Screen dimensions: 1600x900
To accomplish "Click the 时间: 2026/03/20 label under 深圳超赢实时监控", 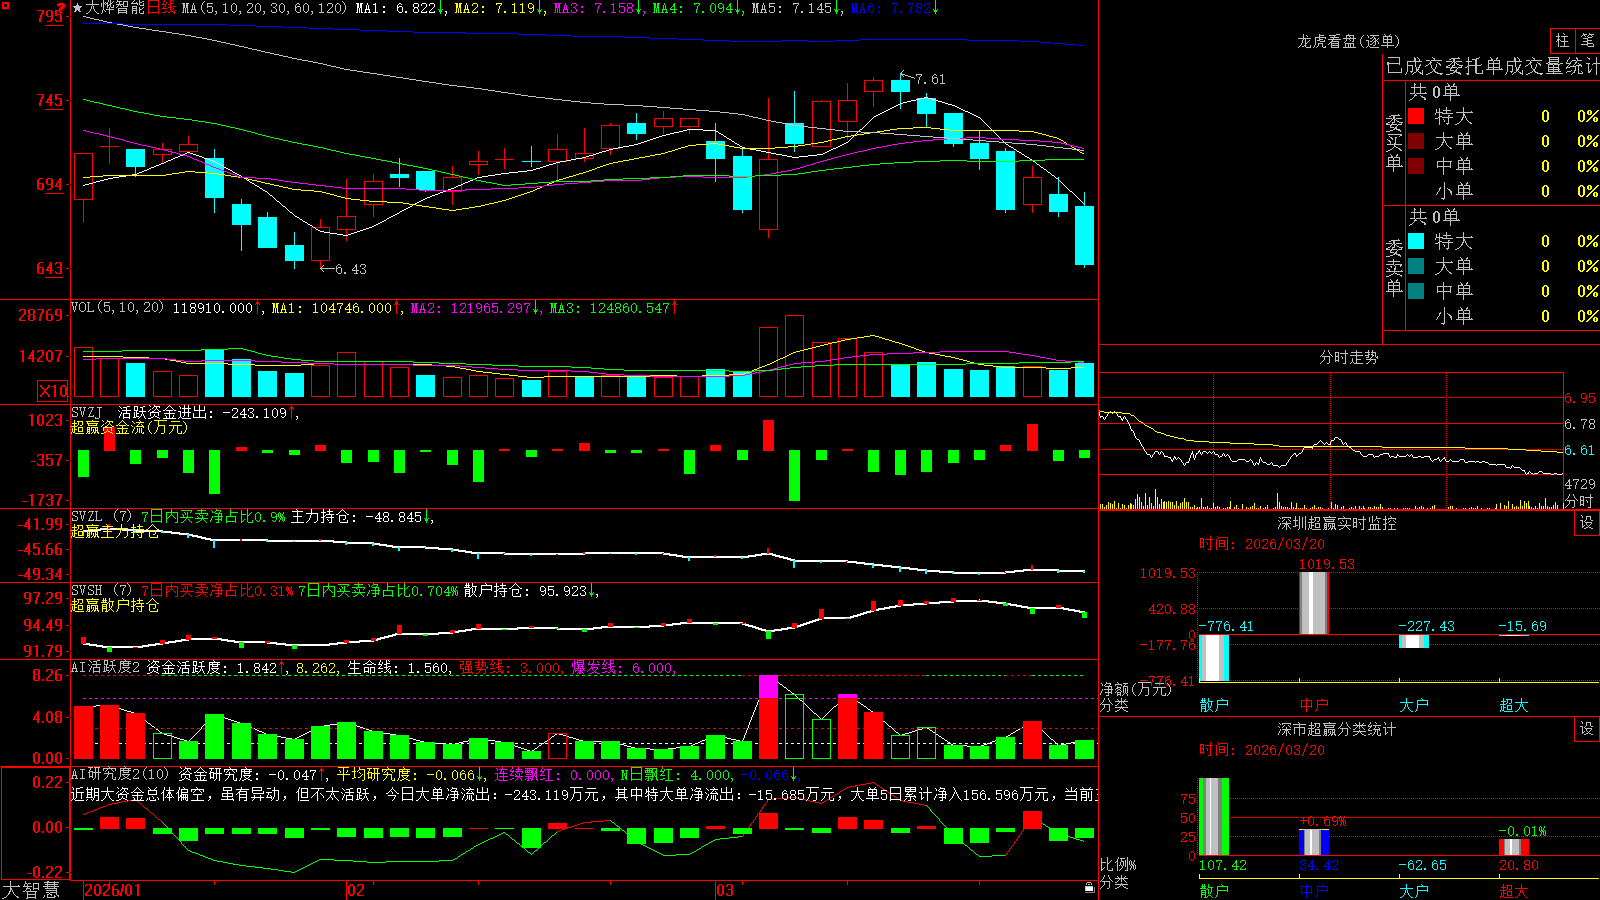I will [1262, 544].
